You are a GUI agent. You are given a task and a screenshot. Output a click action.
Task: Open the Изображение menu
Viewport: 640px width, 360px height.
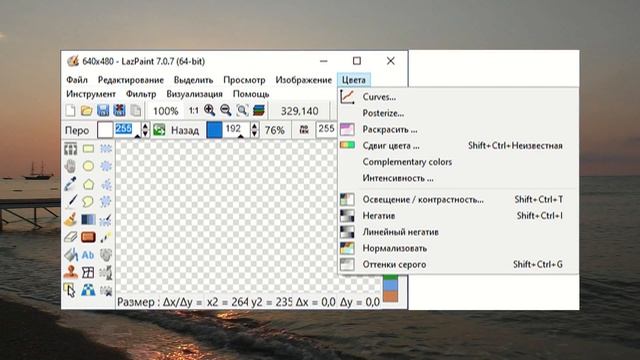point(303,80)
